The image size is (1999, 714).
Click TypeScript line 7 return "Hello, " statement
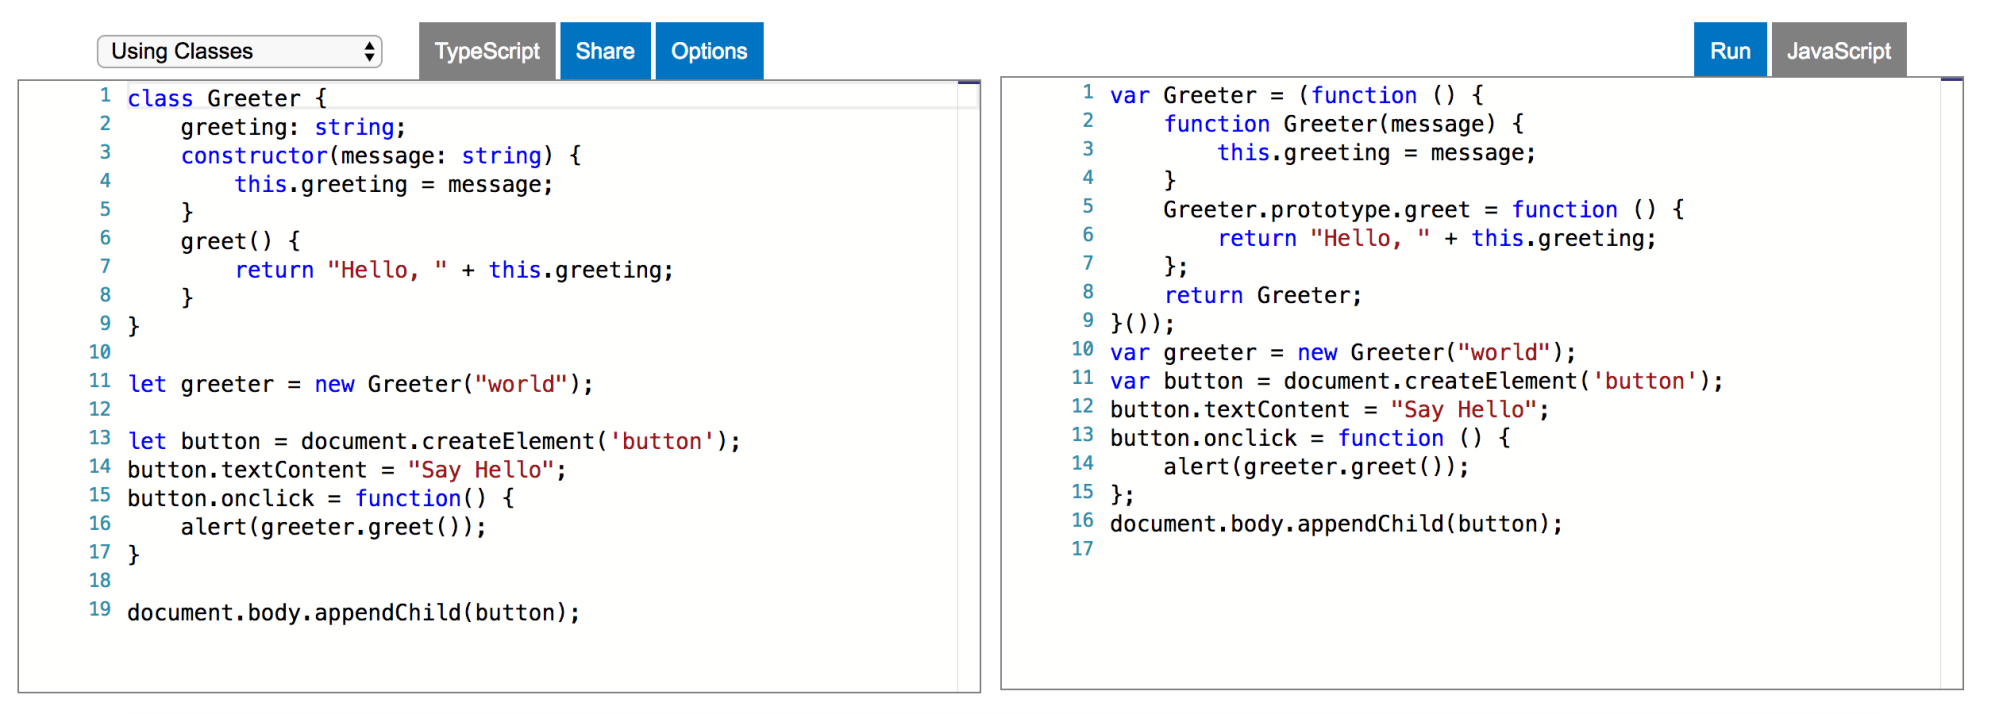pyautogui.click(x=454, y=270)
